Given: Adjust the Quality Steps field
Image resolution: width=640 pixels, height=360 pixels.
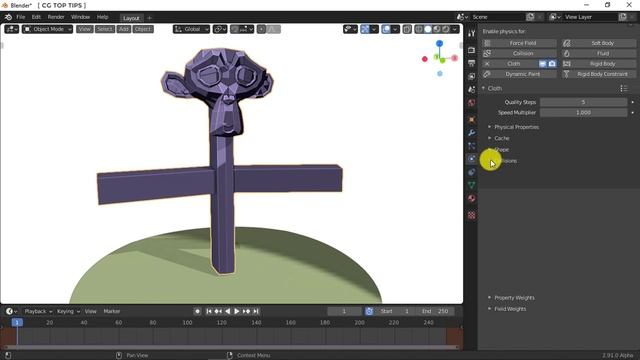Looking at the screenshot, I should [583, 102].
